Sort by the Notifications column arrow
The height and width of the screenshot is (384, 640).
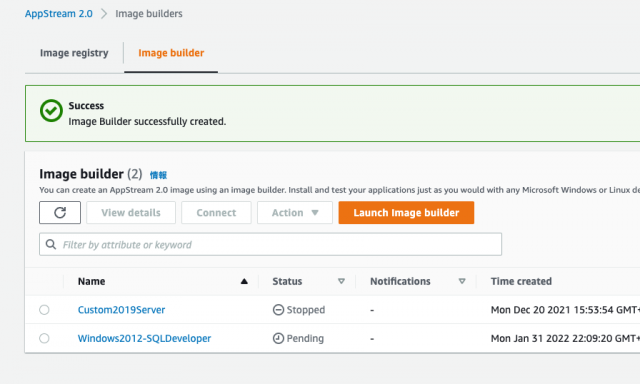coord(462,281)
